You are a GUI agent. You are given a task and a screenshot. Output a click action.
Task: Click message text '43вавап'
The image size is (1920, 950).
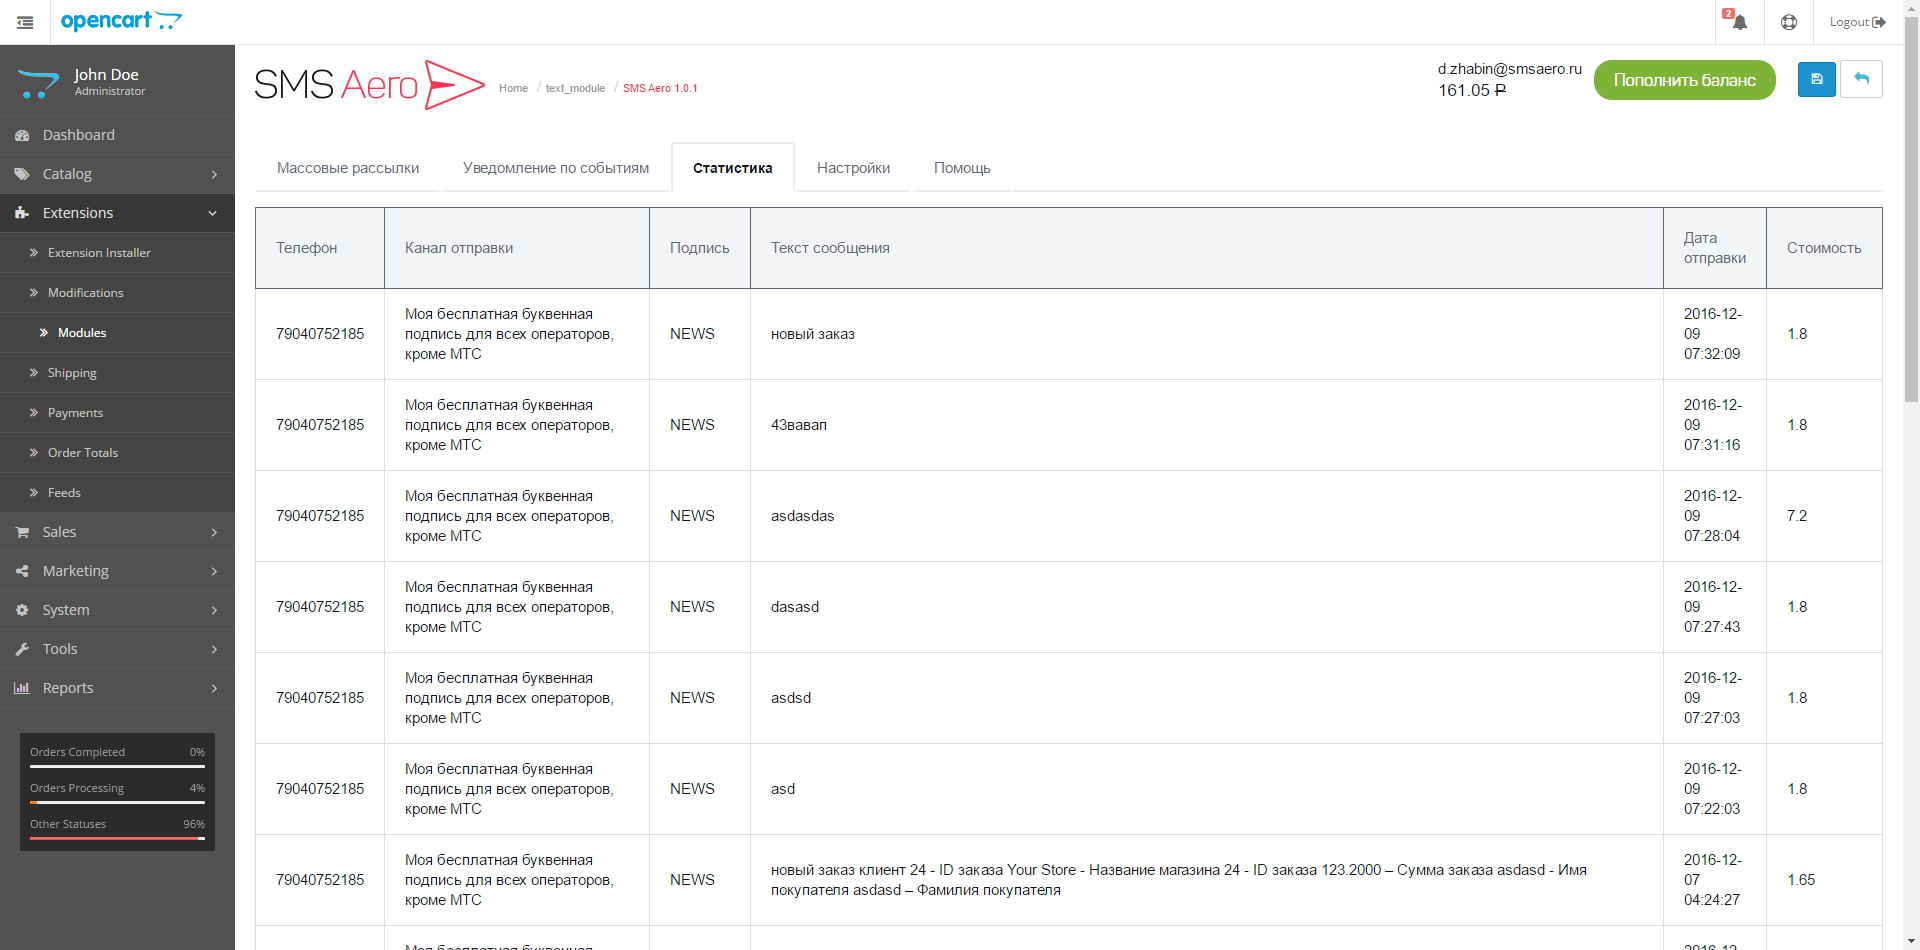pyautogui.click(x=799, y=425)
